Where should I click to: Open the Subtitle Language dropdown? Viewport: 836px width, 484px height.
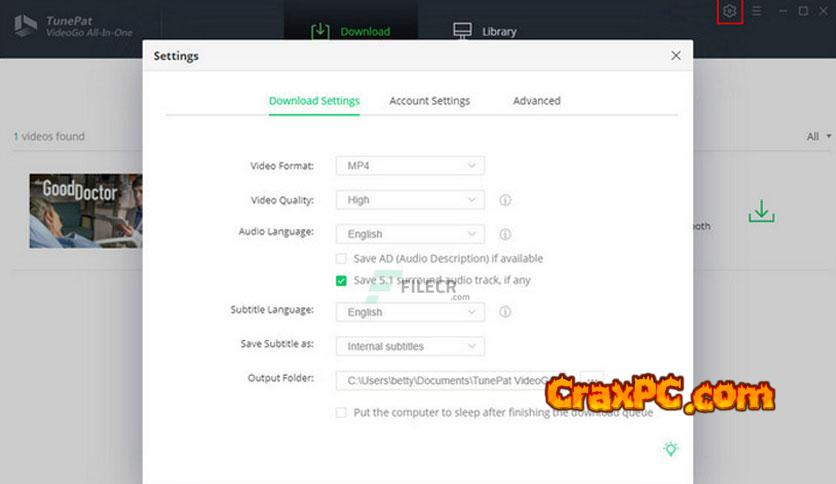point(410,312)
